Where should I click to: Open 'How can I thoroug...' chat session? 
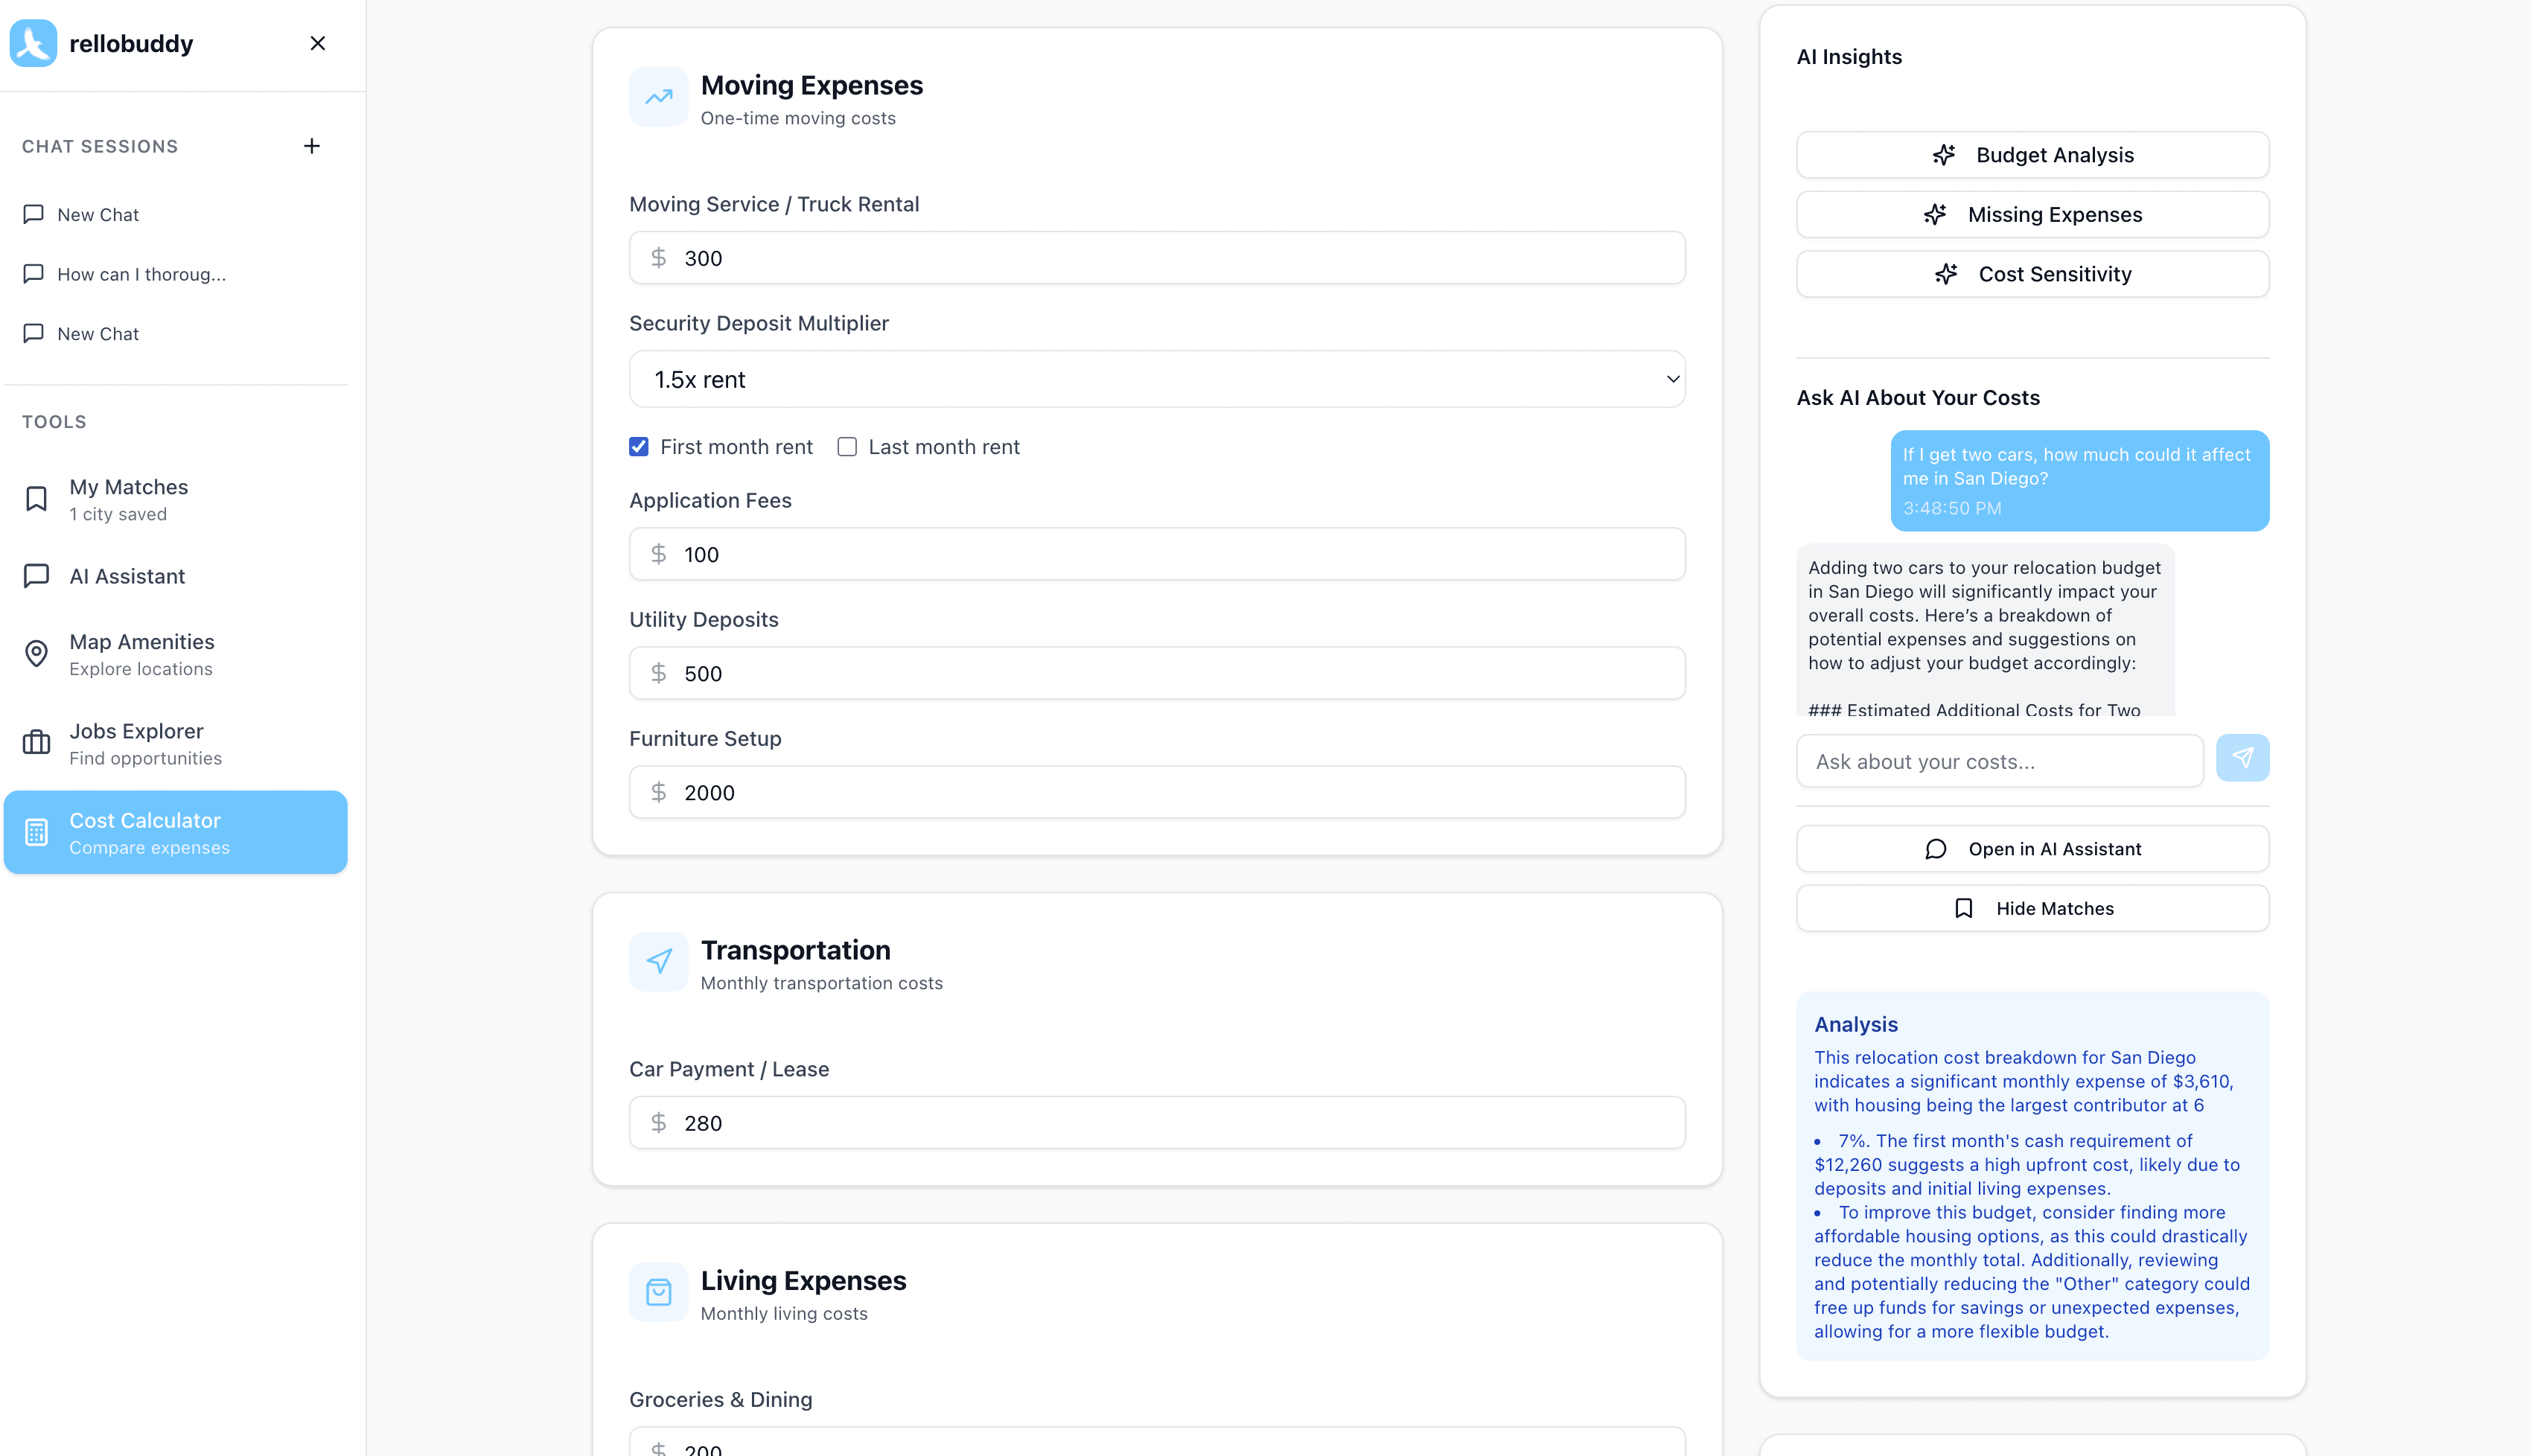[x=141, y=274]
